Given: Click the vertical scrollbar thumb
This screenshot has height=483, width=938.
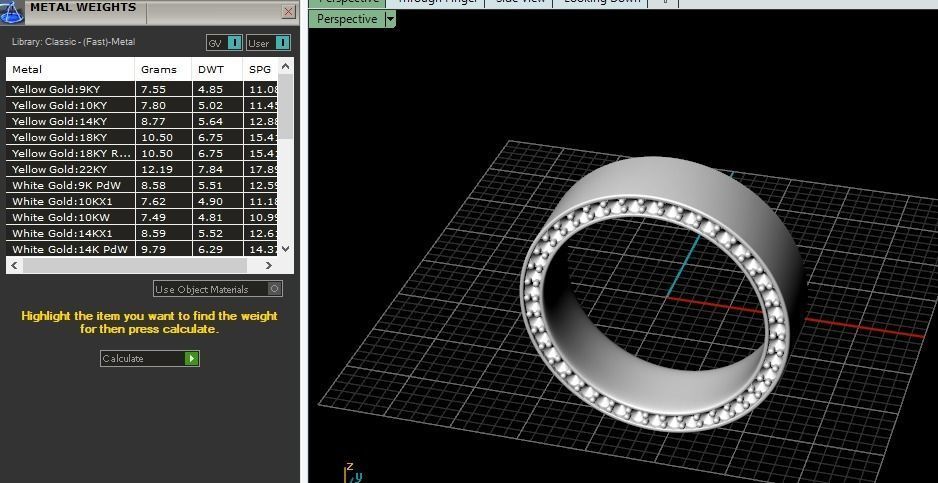Looking at the screenshot, I should 285,107.
